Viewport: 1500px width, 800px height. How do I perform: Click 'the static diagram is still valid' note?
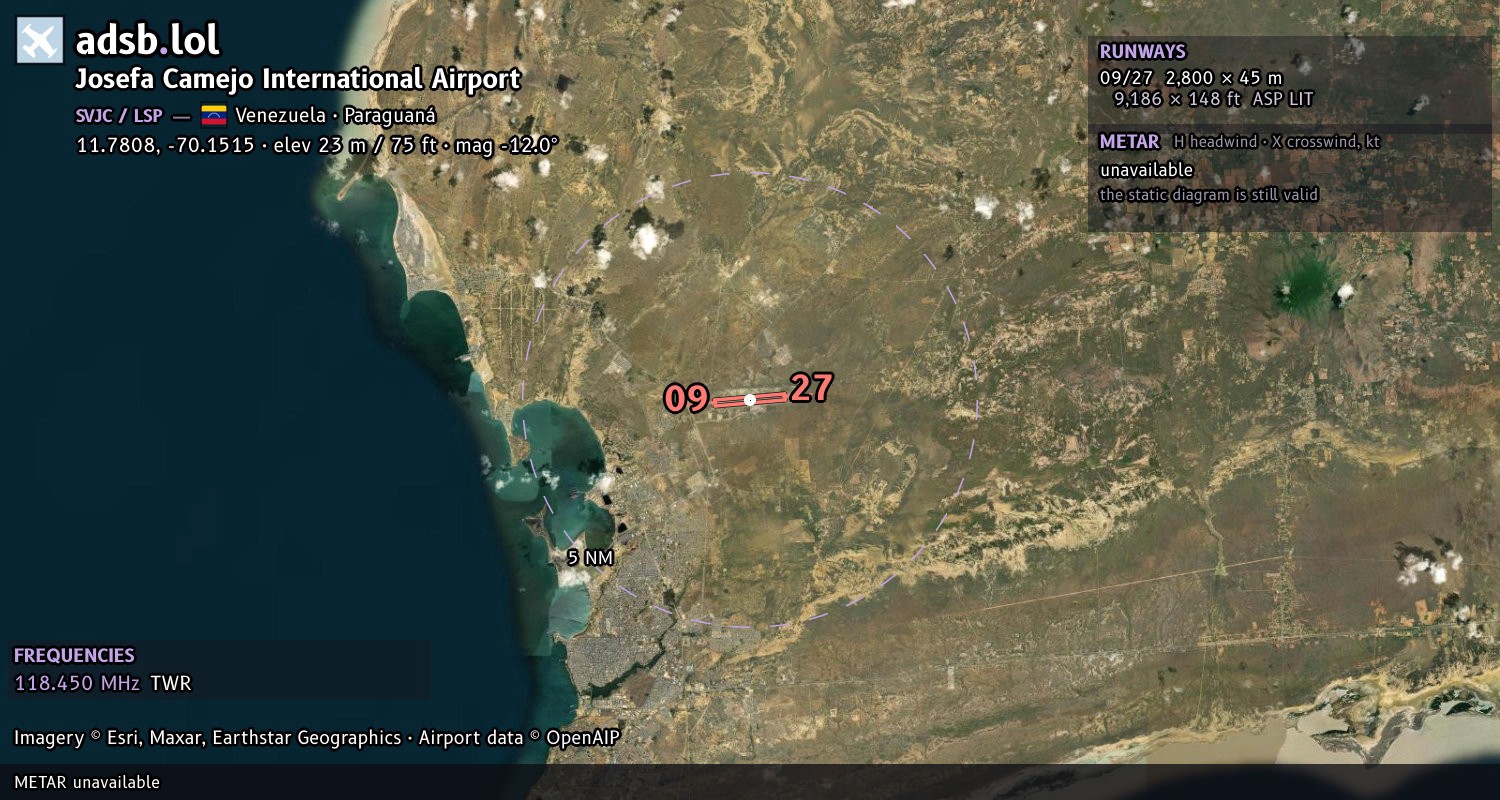1209,195
